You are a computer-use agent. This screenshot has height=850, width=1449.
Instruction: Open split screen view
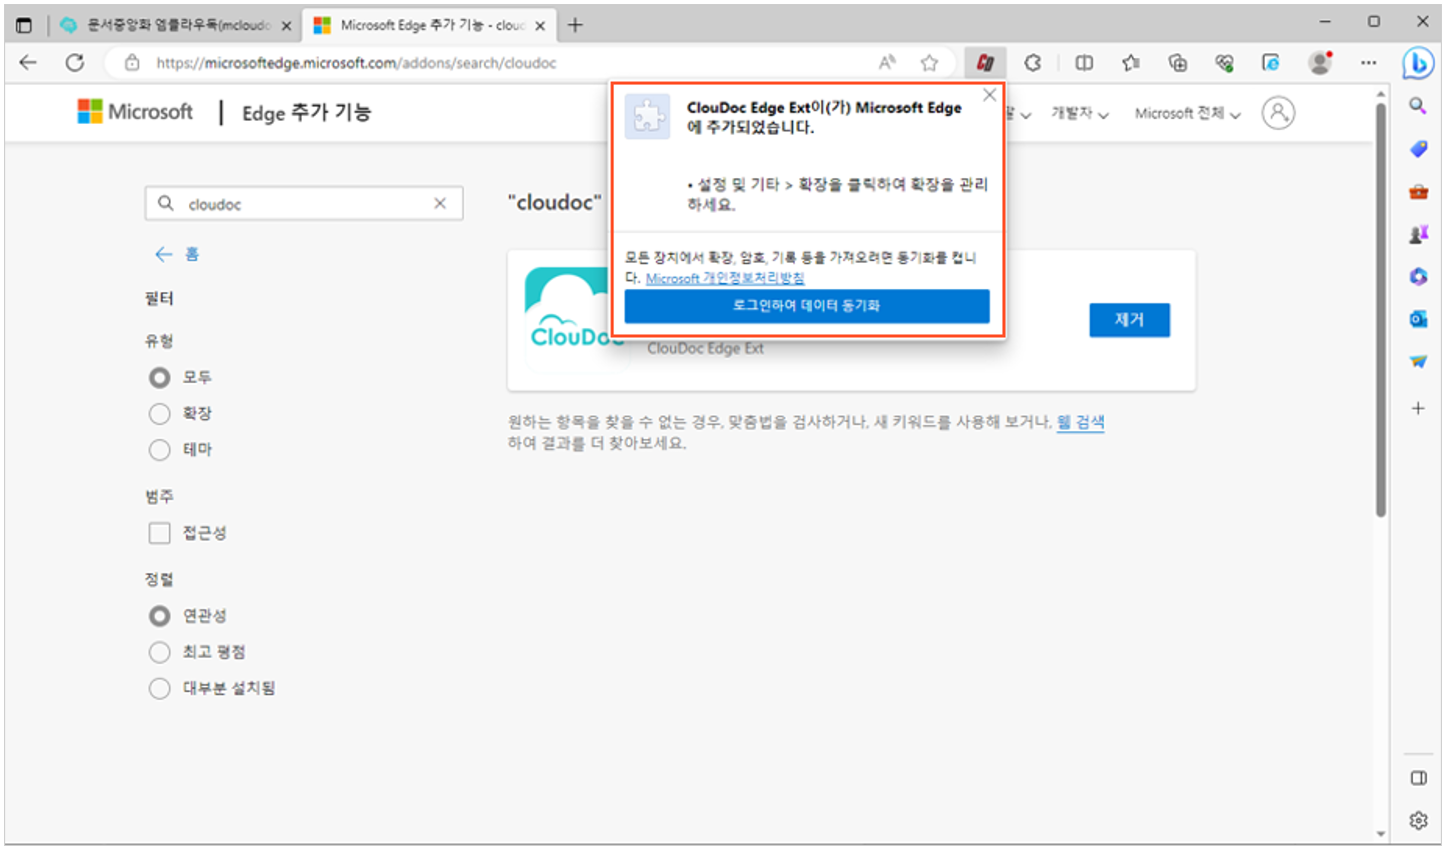(1084, 63)
